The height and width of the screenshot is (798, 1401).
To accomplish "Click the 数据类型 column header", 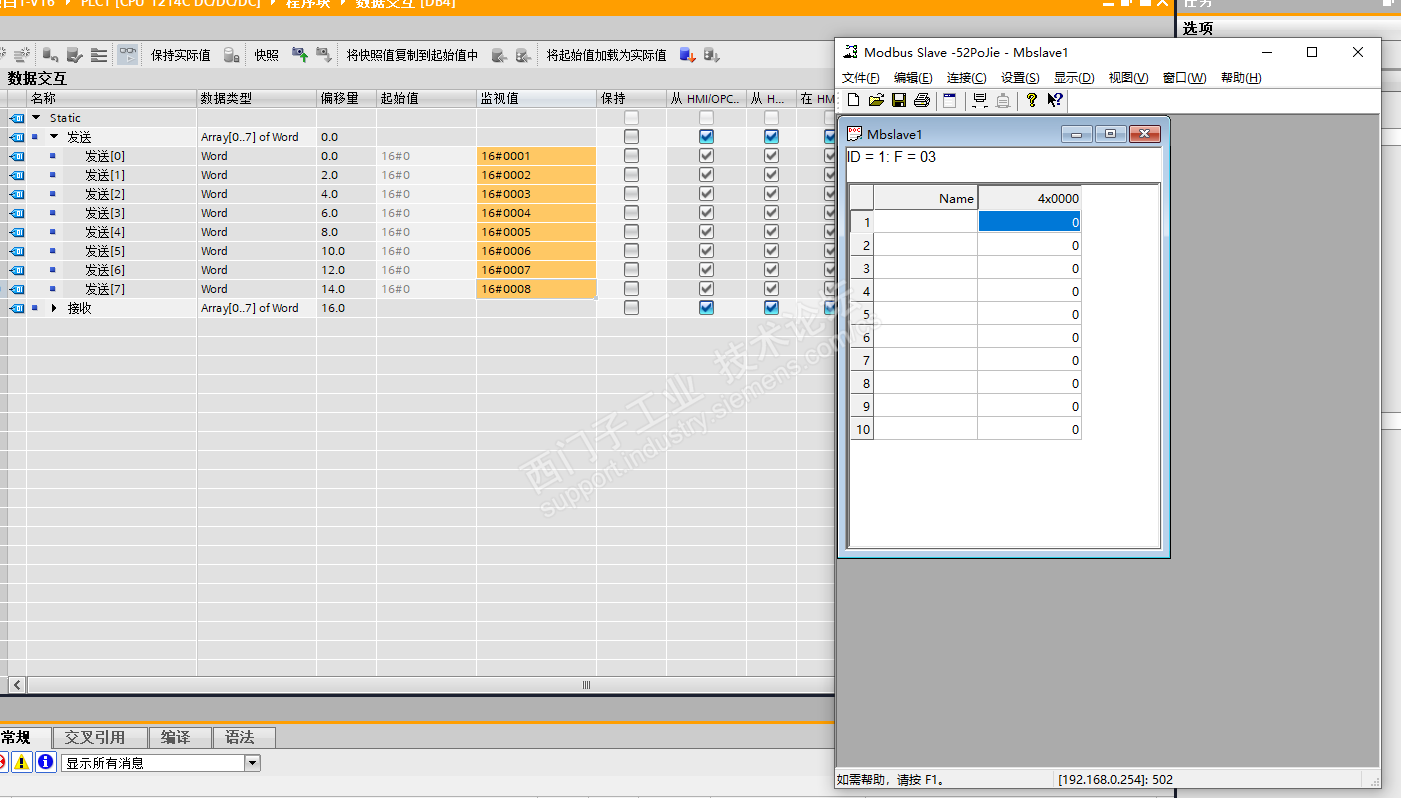I will (x=256, y=99).
